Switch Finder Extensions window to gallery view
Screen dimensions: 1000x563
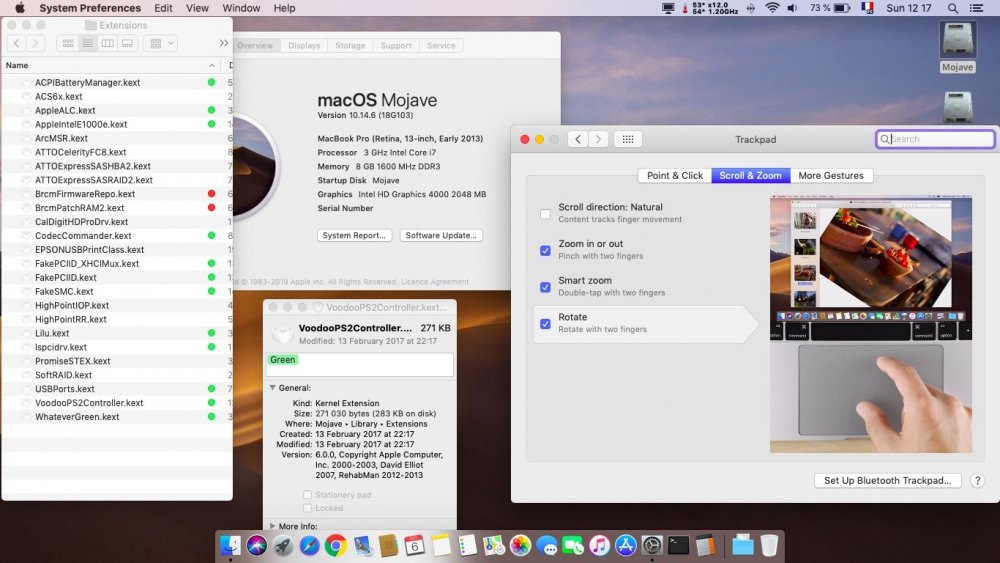coord(128,43)
